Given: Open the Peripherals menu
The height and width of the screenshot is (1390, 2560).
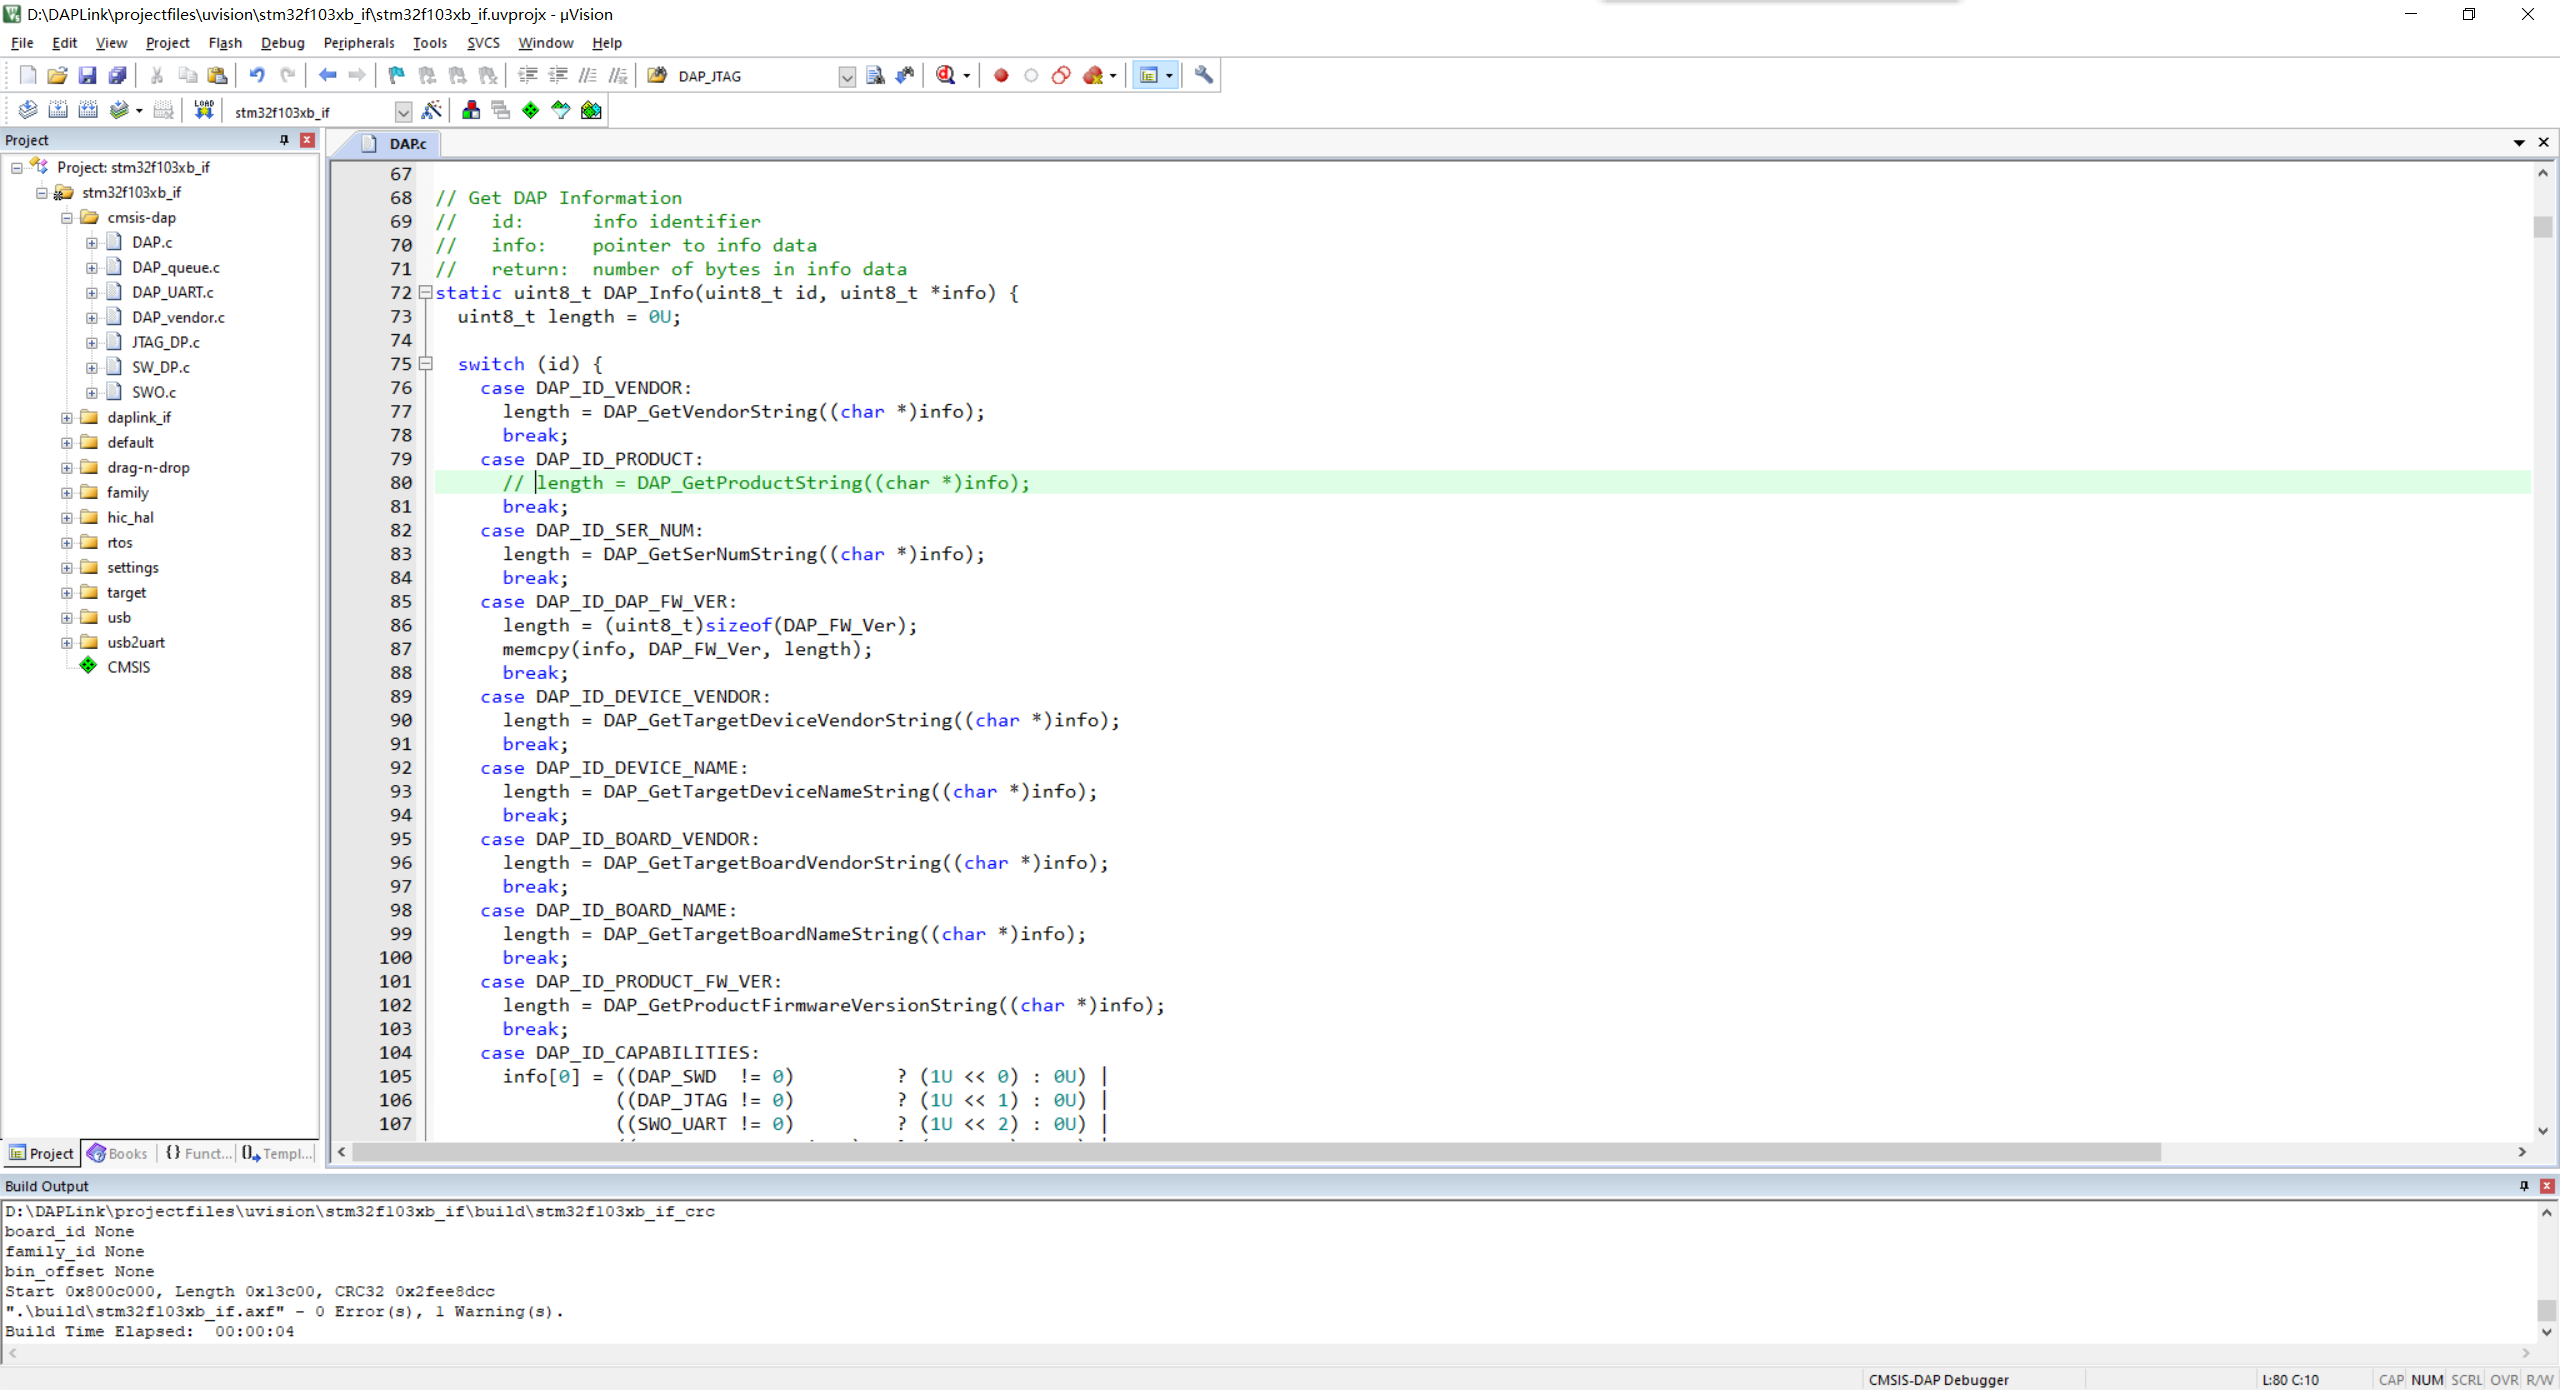Looking at the screenshot, I should [x=358, y=42].
